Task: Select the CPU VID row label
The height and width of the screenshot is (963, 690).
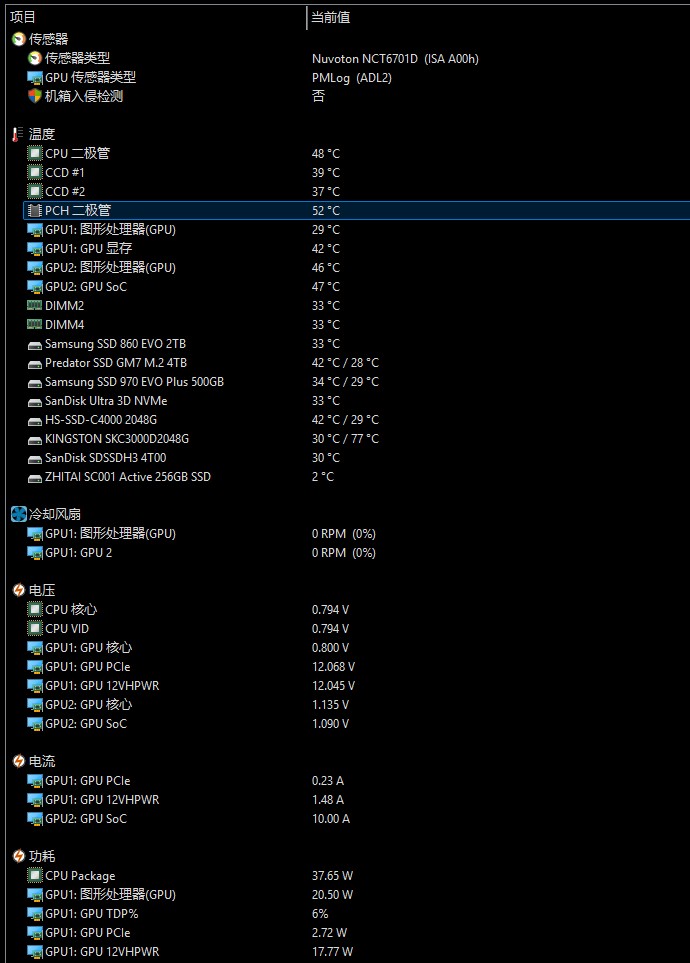Action: pos(67,629)
